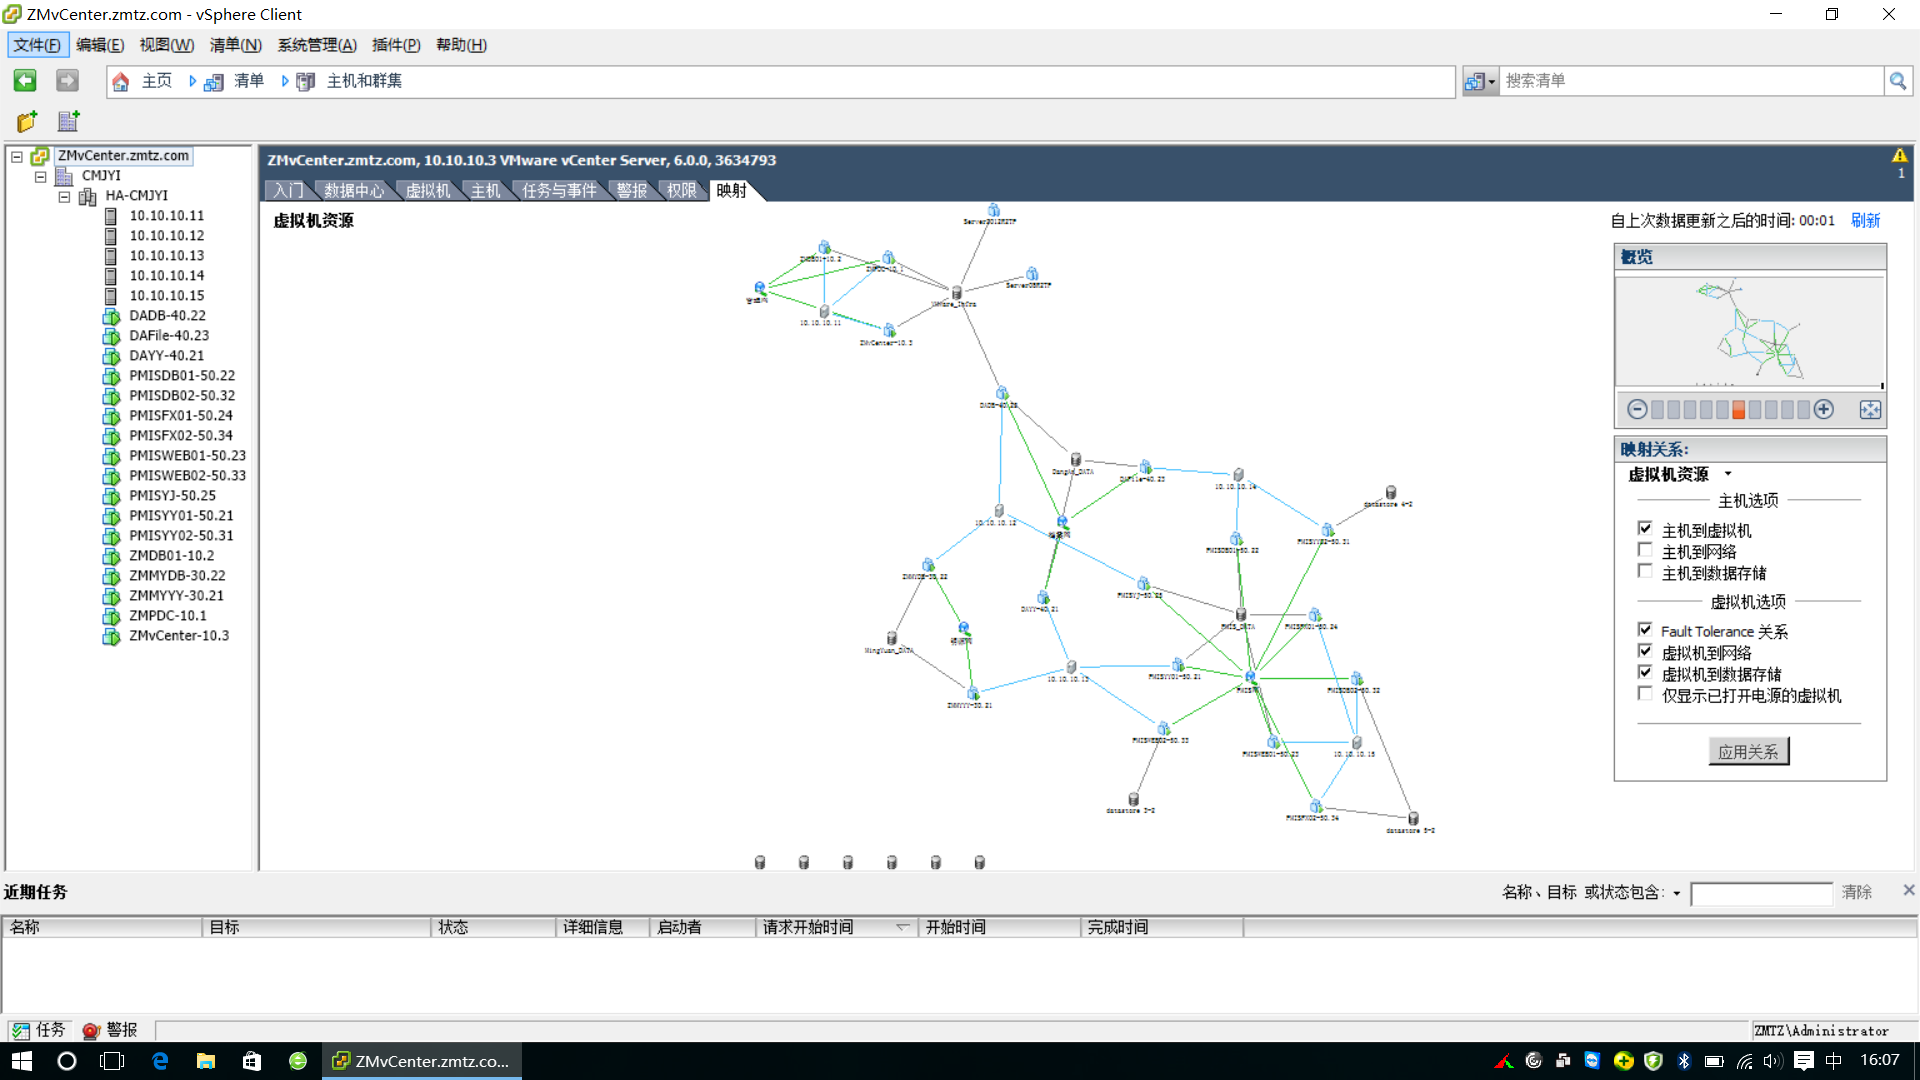Select the CMJYI datacenter icon

(64, 176)
